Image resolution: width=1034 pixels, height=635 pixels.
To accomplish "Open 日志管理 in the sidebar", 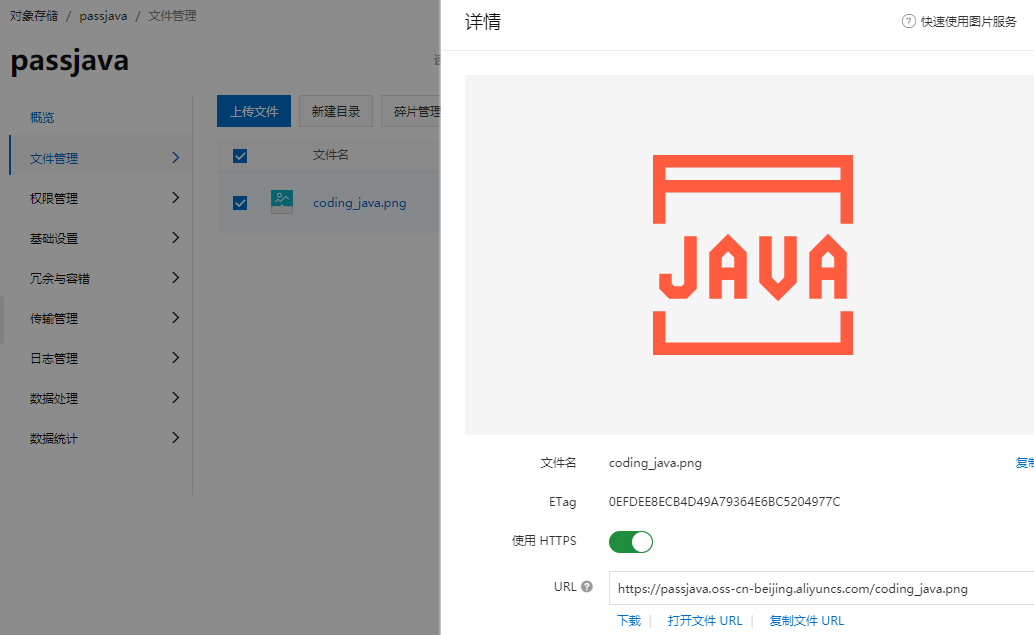I will [54, 358].
